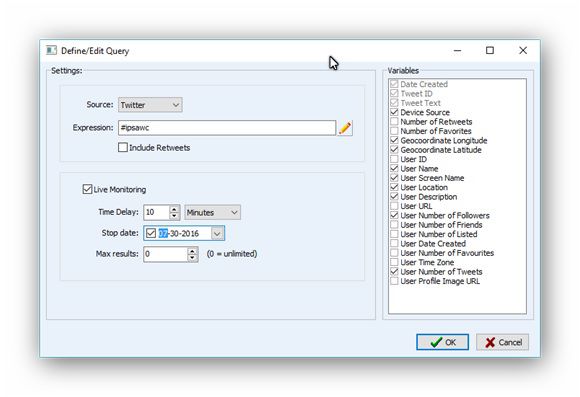Uncheck User Number of Followers variable
This screenshot has width=580, height=397.
[x=394, y=215]
